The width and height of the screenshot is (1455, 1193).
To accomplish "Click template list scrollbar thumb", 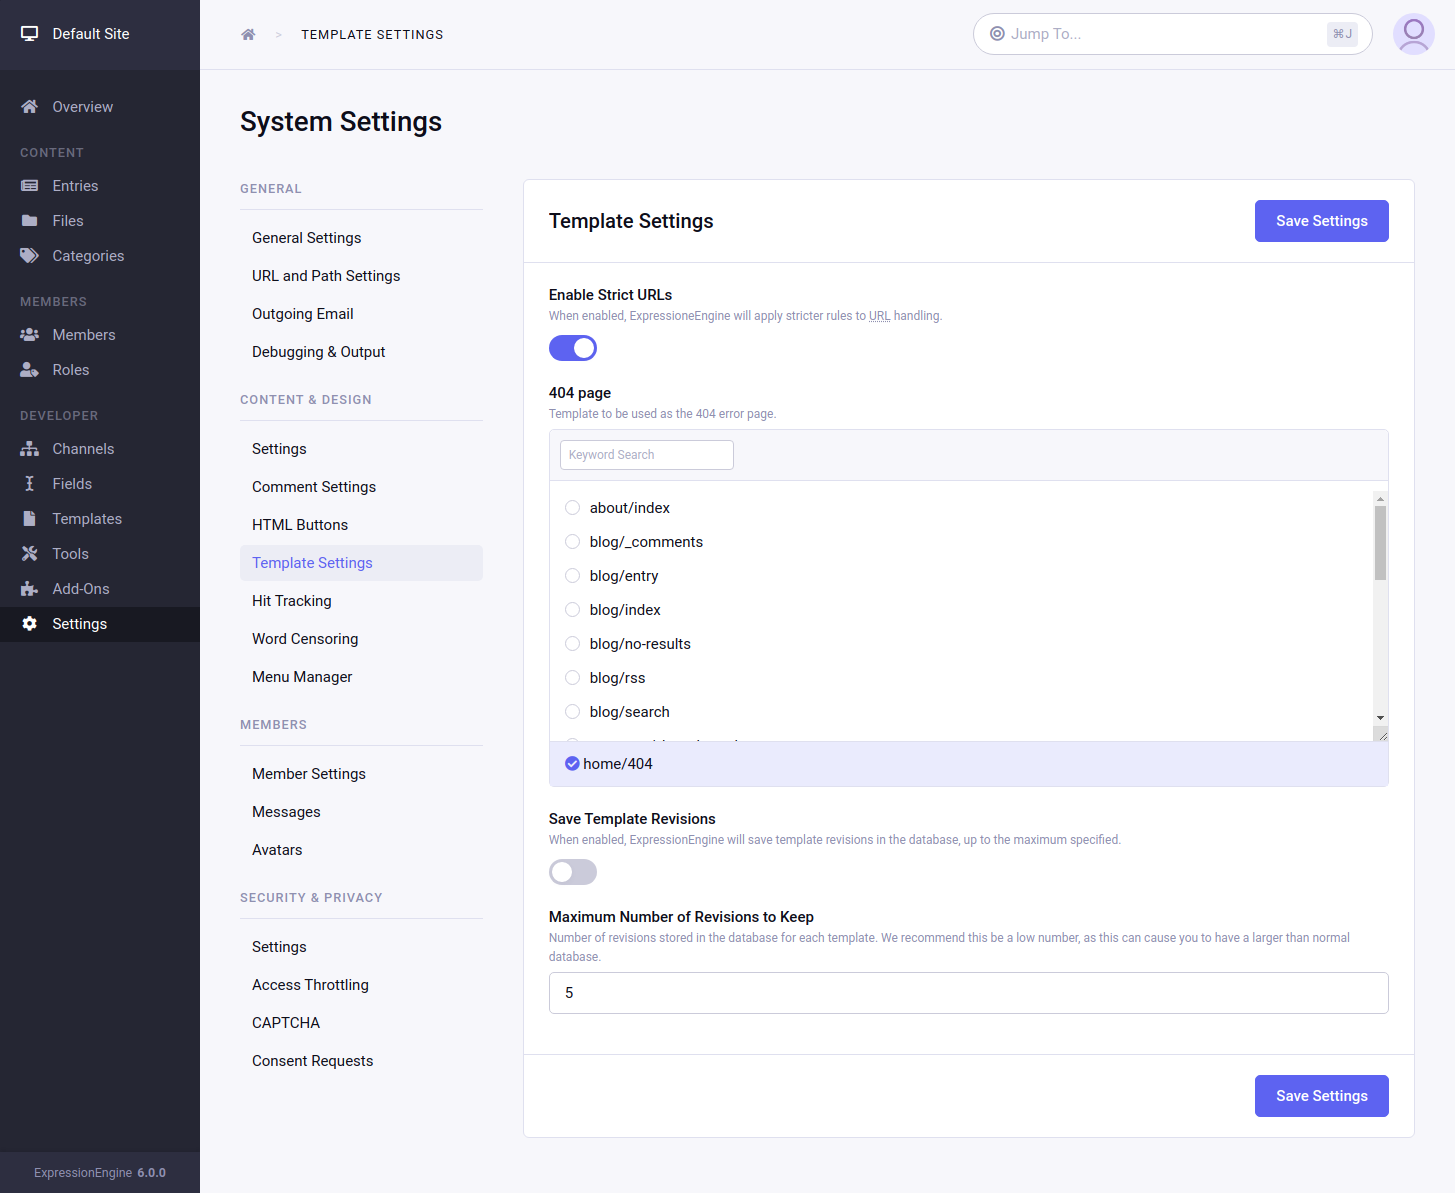I will (x=1380, y=543).
